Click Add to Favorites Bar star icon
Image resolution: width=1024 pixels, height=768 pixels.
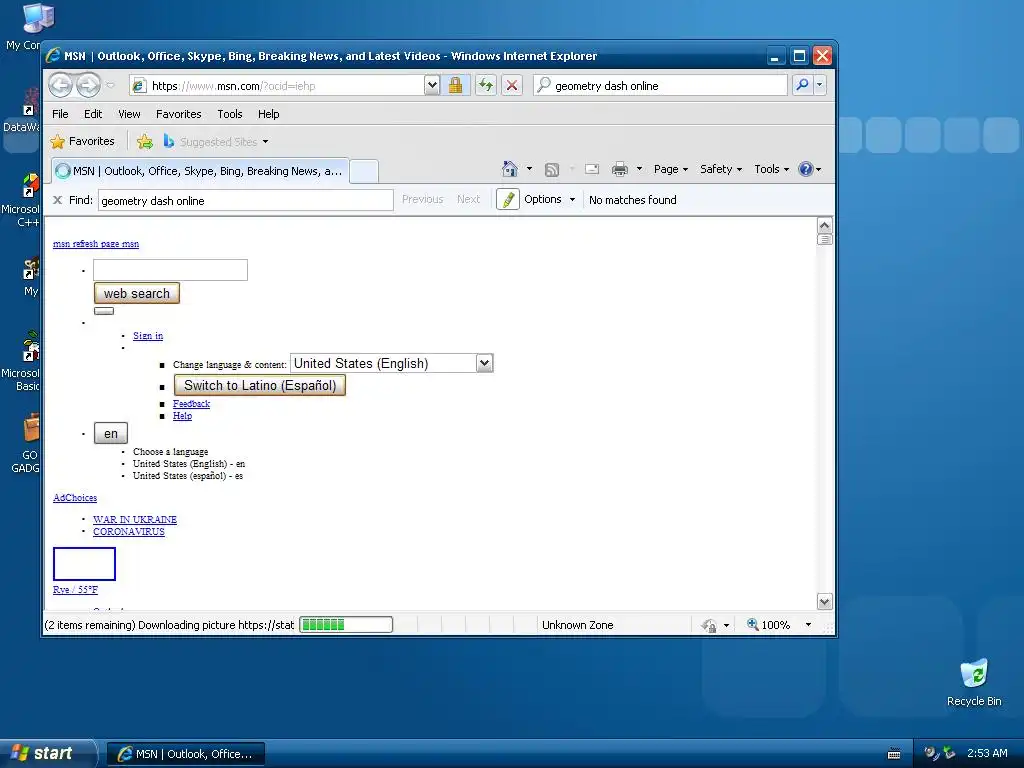(x=145, y=141)
